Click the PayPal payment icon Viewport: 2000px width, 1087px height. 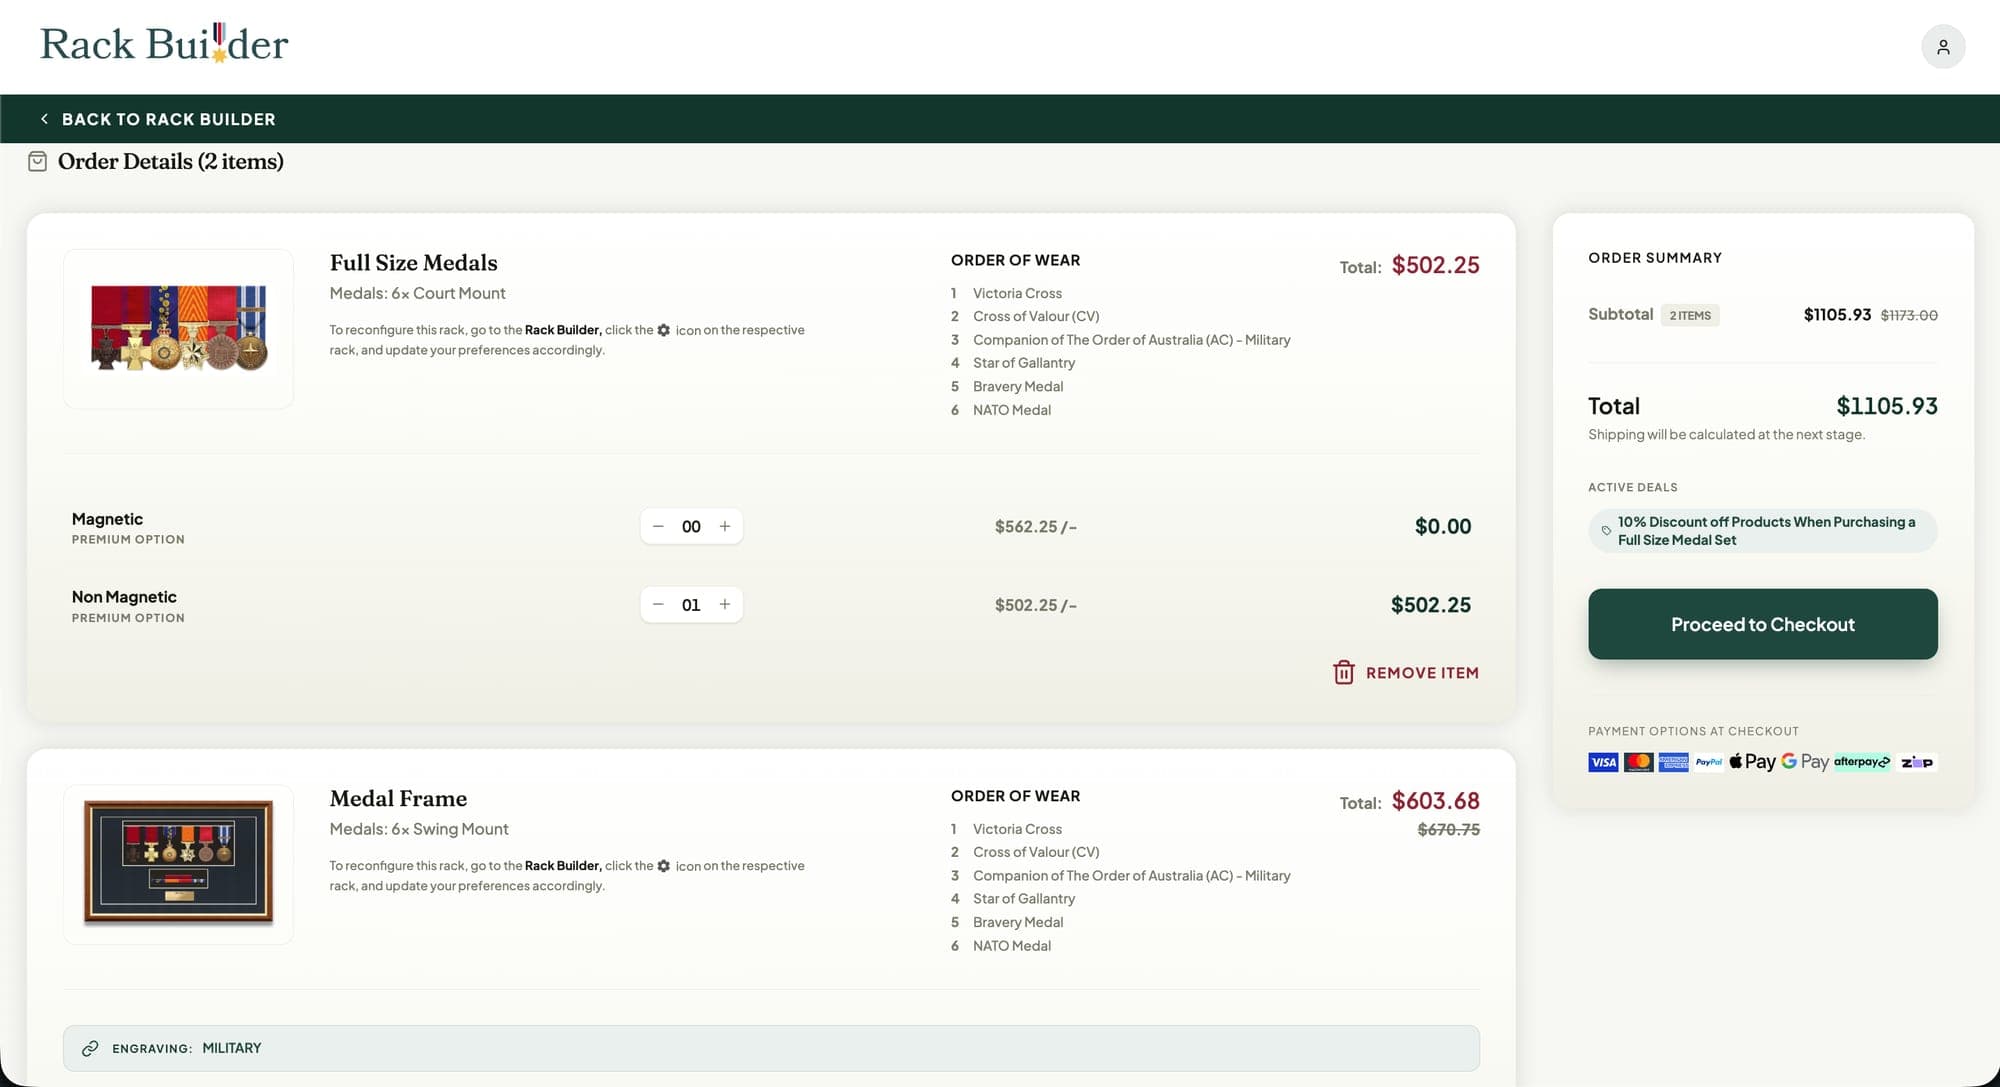(1709, 762)
